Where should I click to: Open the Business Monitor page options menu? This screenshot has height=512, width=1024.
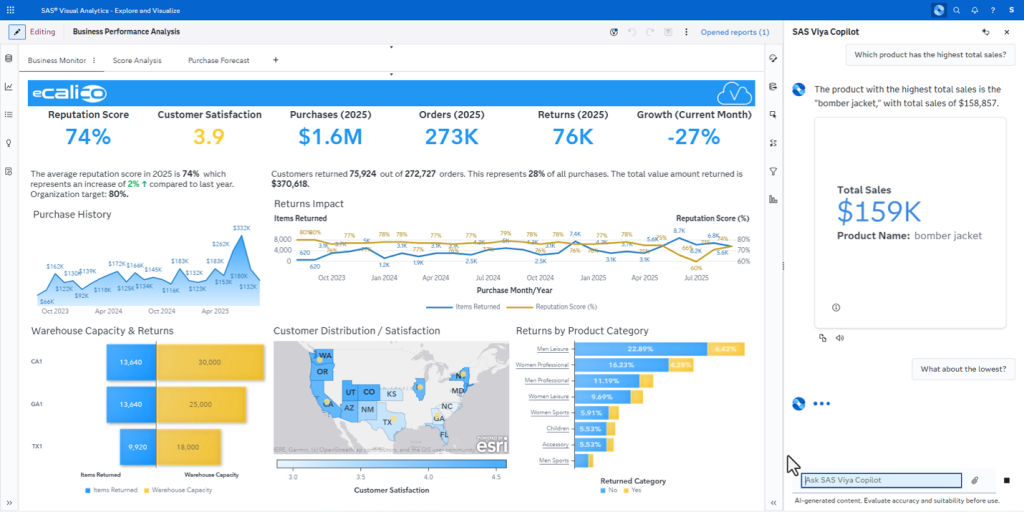[x=94, y=60]
